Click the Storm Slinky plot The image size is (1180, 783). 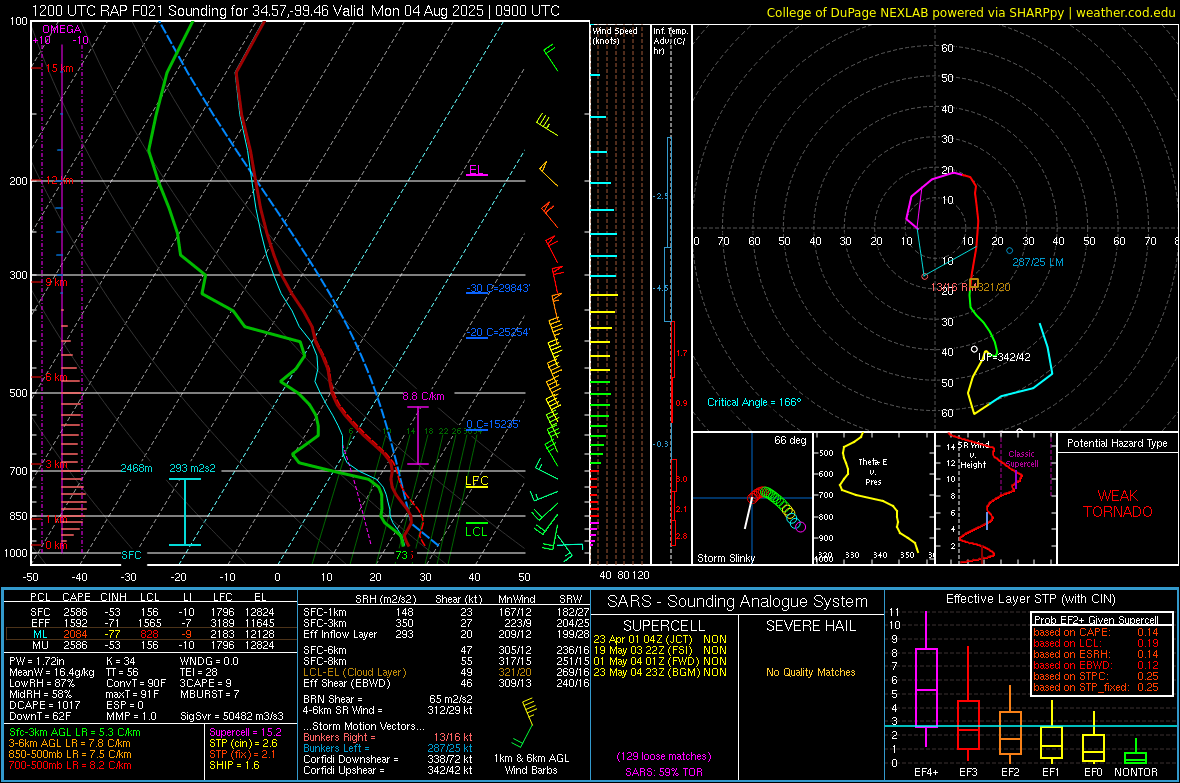tap(752, 498)
